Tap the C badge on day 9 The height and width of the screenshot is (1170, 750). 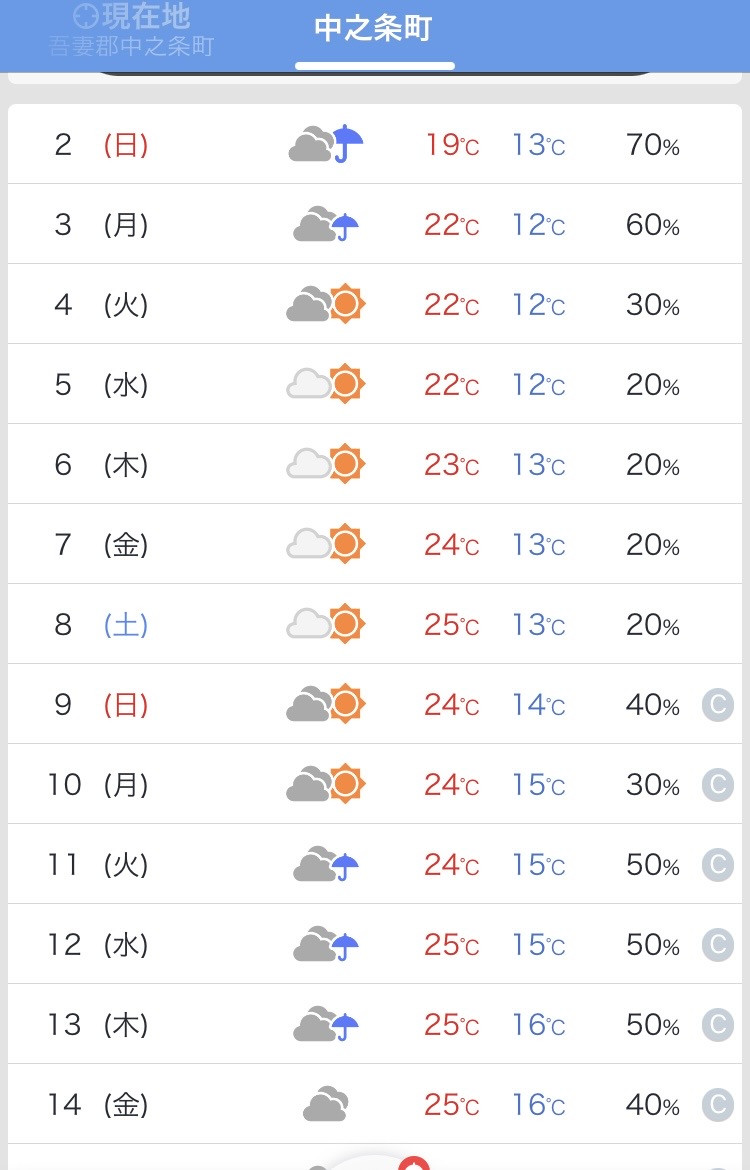tap(718, 704)
